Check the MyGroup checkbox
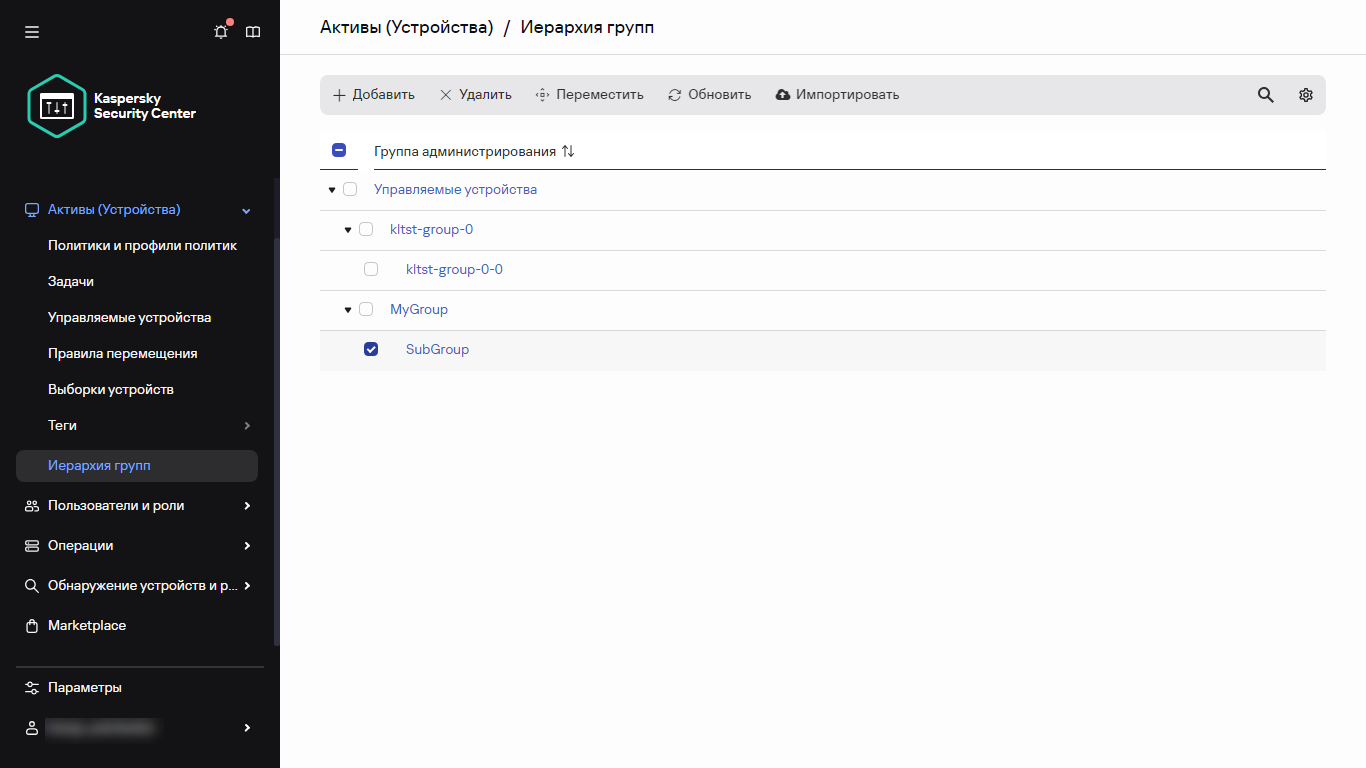The height and width of the screenshot is (768, 1366). [366, 309]
